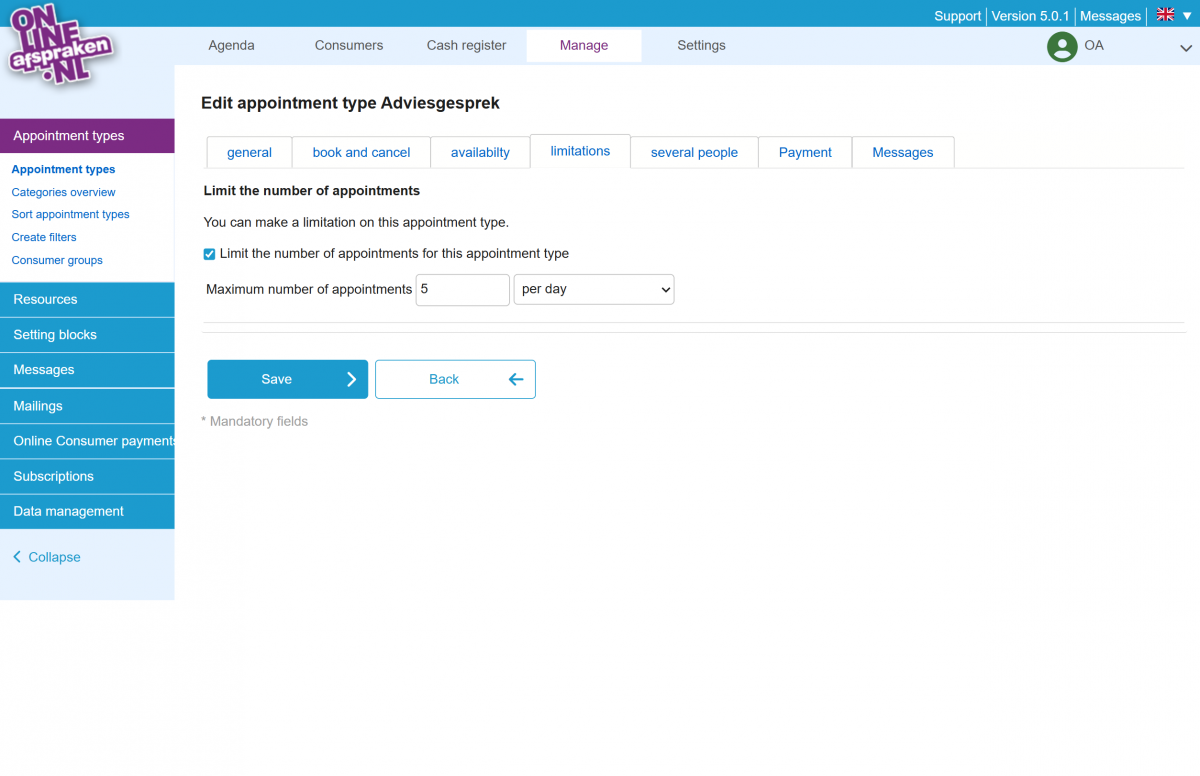Click the UK flag language icon
This screenshot has height=776, width=1200.
pos(1165,15)
